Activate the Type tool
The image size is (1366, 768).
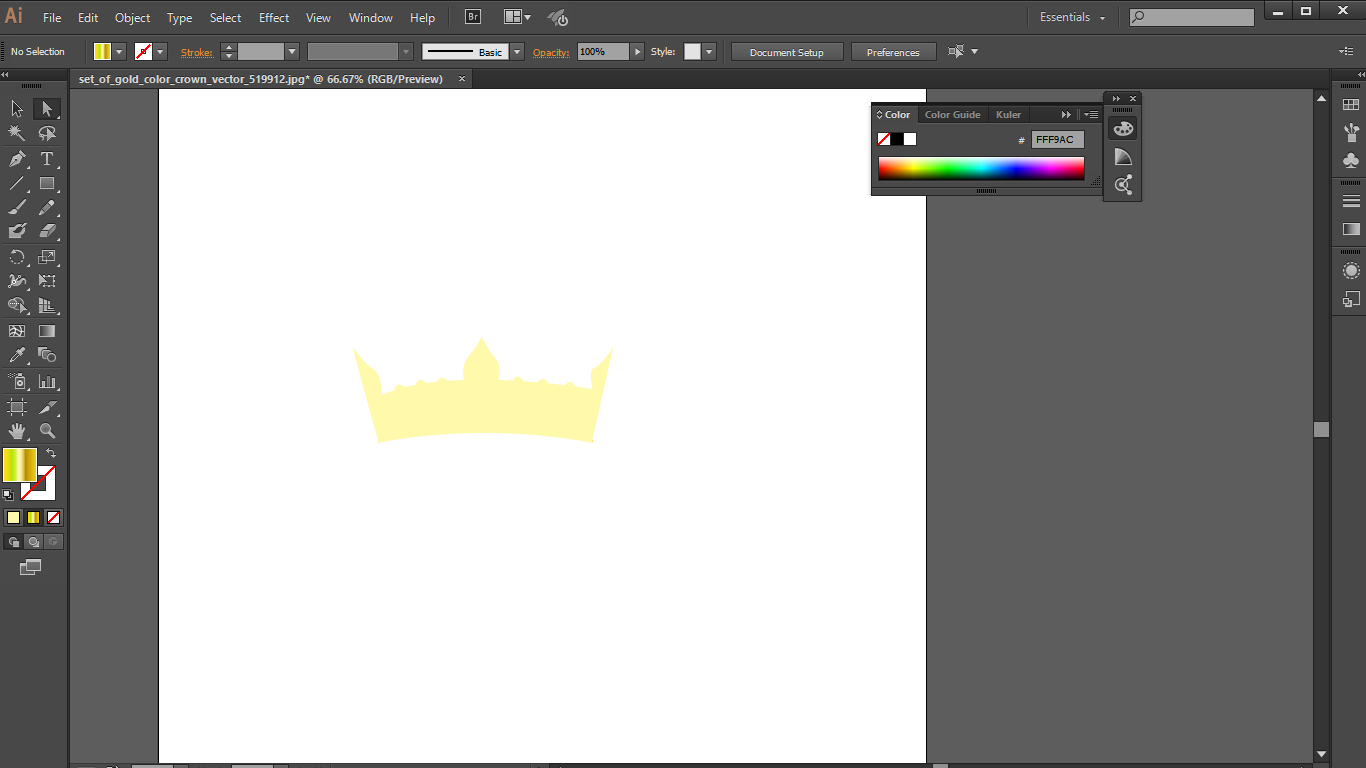pyautogui.click(x=46, y=158)
